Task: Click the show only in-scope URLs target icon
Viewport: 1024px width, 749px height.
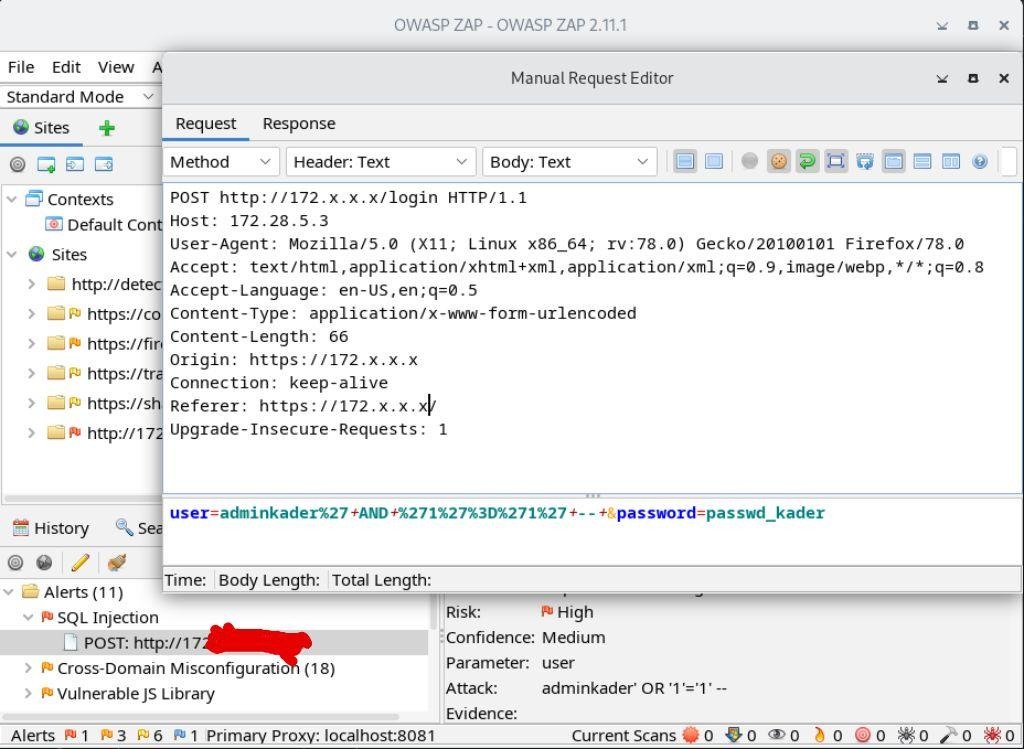Action: pyautogui.click(x=18, y=164)
